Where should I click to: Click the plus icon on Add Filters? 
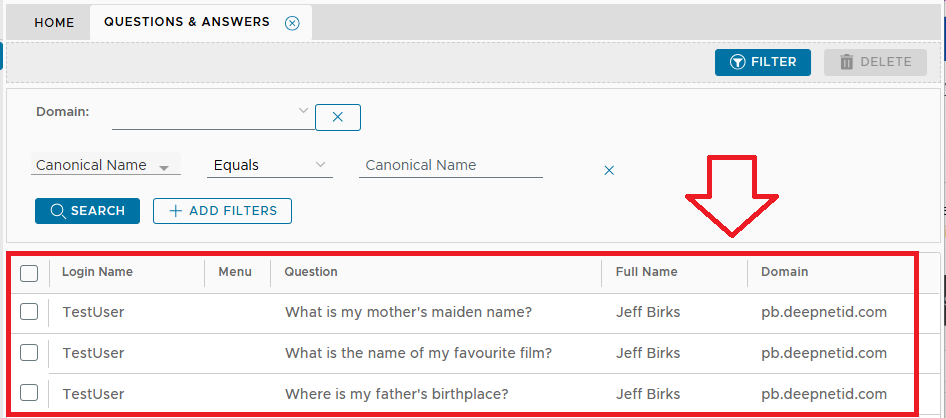point(176,211)
